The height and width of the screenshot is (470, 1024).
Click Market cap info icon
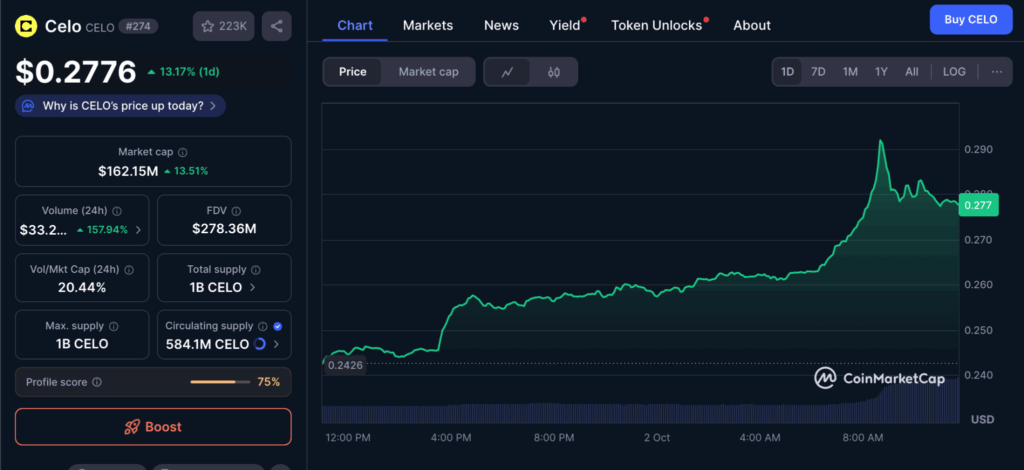click(182, 152)
